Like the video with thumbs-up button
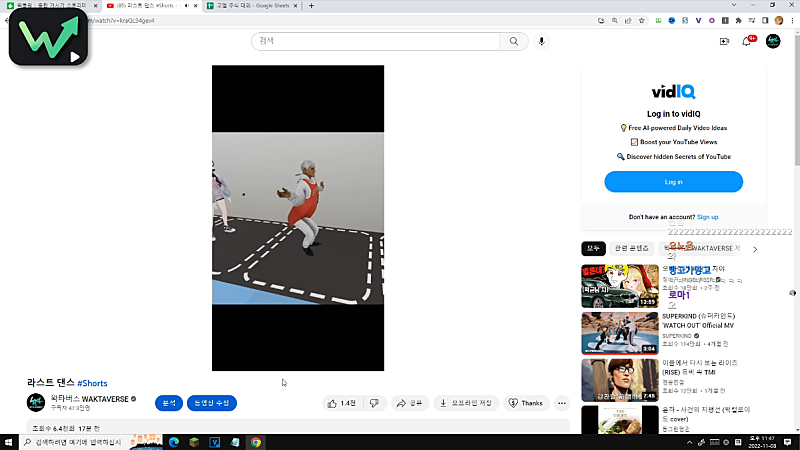800x450 pixels. (342, 403)
